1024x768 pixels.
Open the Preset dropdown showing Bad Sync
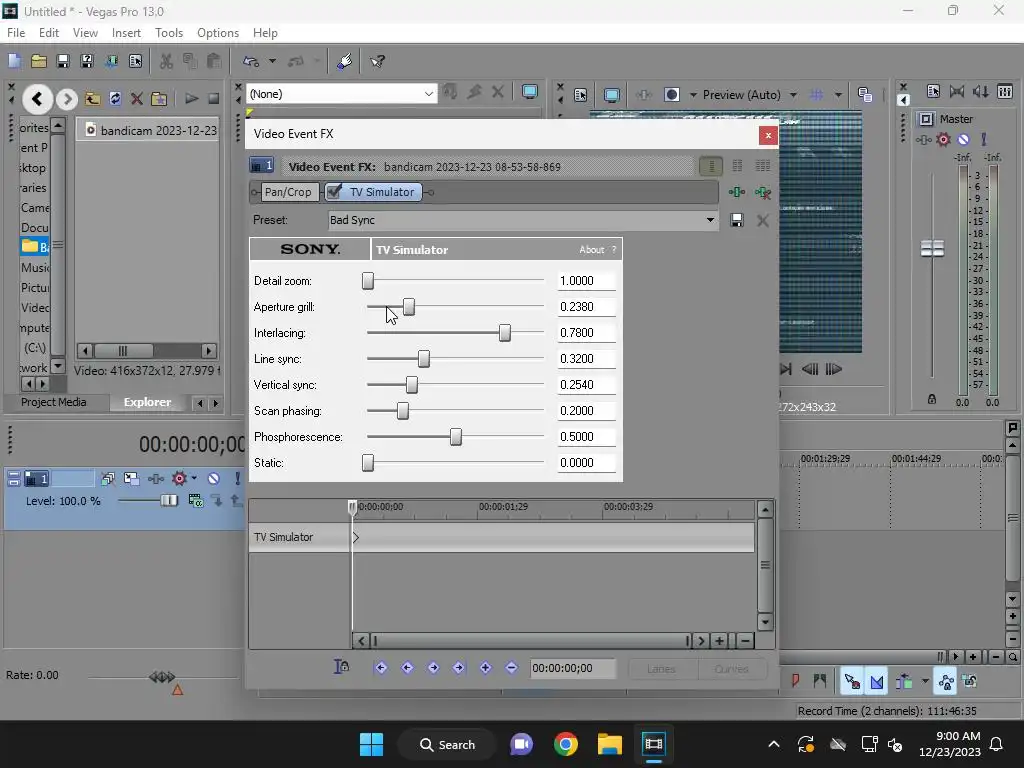coord(711,220)
